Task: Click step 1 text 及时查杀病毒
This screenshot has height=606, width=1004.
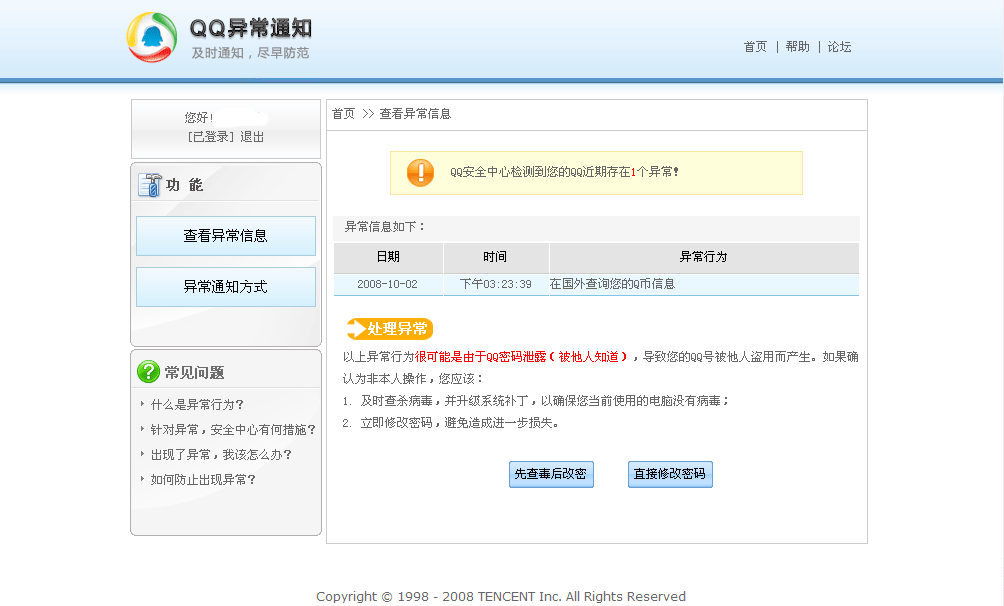Action: point(396,401)
